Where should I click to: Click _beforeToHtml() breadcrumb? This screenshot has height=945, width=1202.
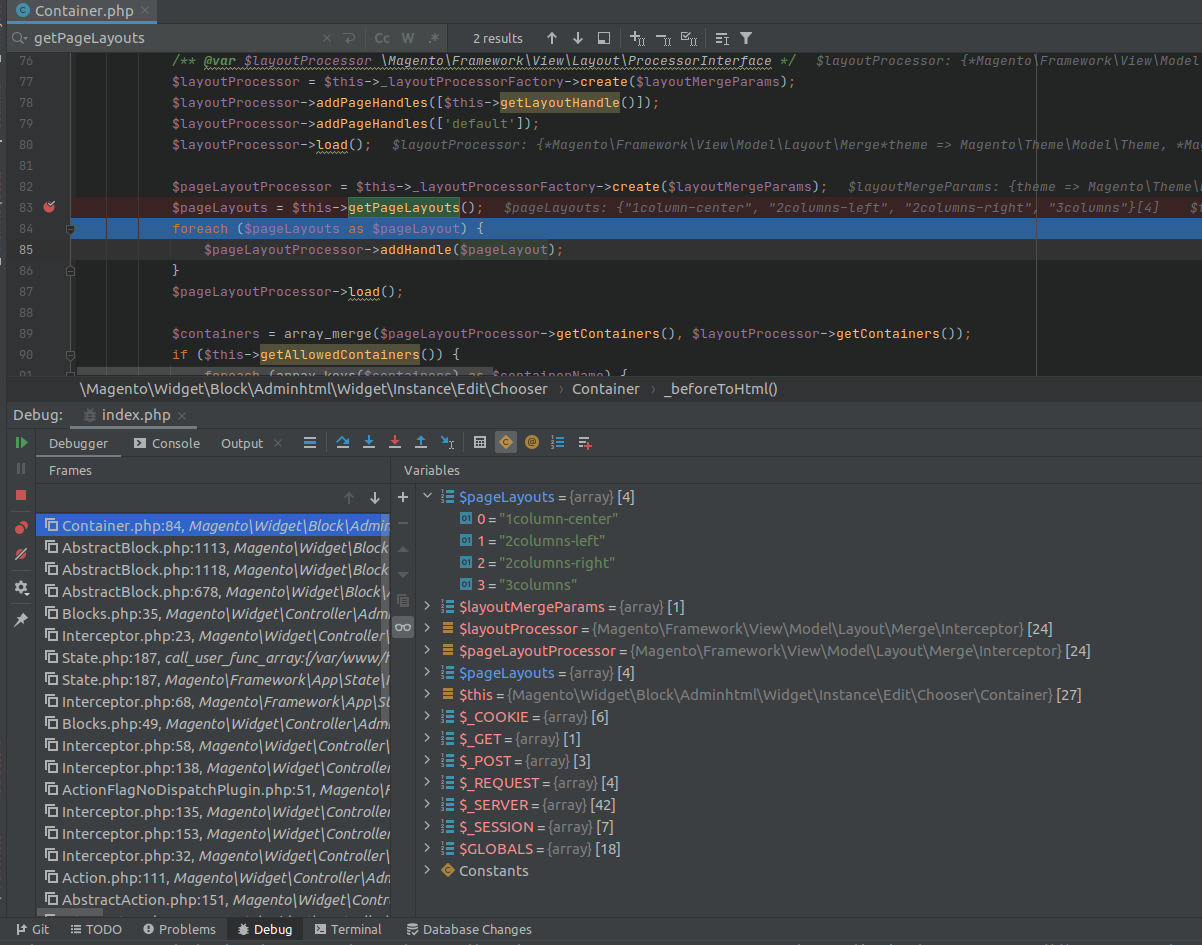[x=720, y=389]
